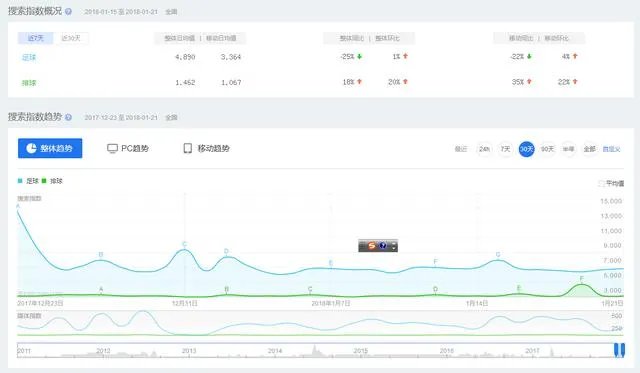Click the 整体同比 column header
The width and height of the screenshot is (640, 373).
click(x=352, y=38)
